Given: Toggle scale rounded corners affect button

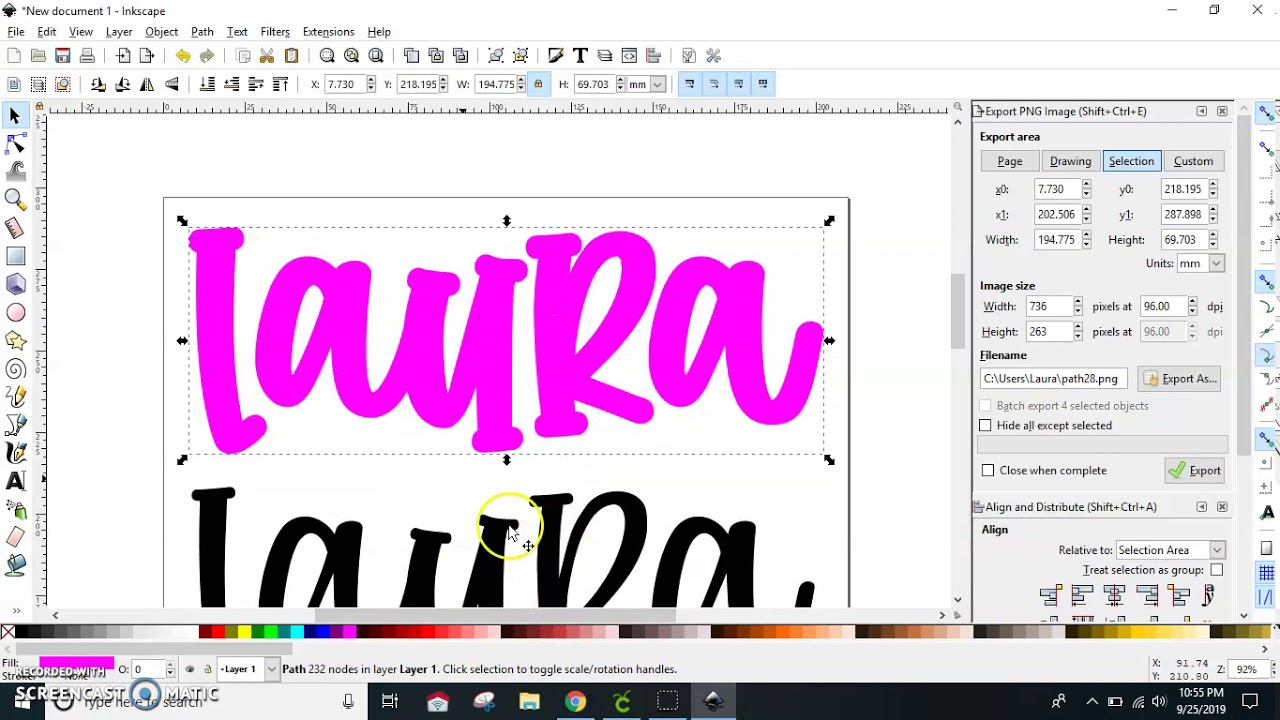Looking at the screenshot, I should (x=714, y=84).
